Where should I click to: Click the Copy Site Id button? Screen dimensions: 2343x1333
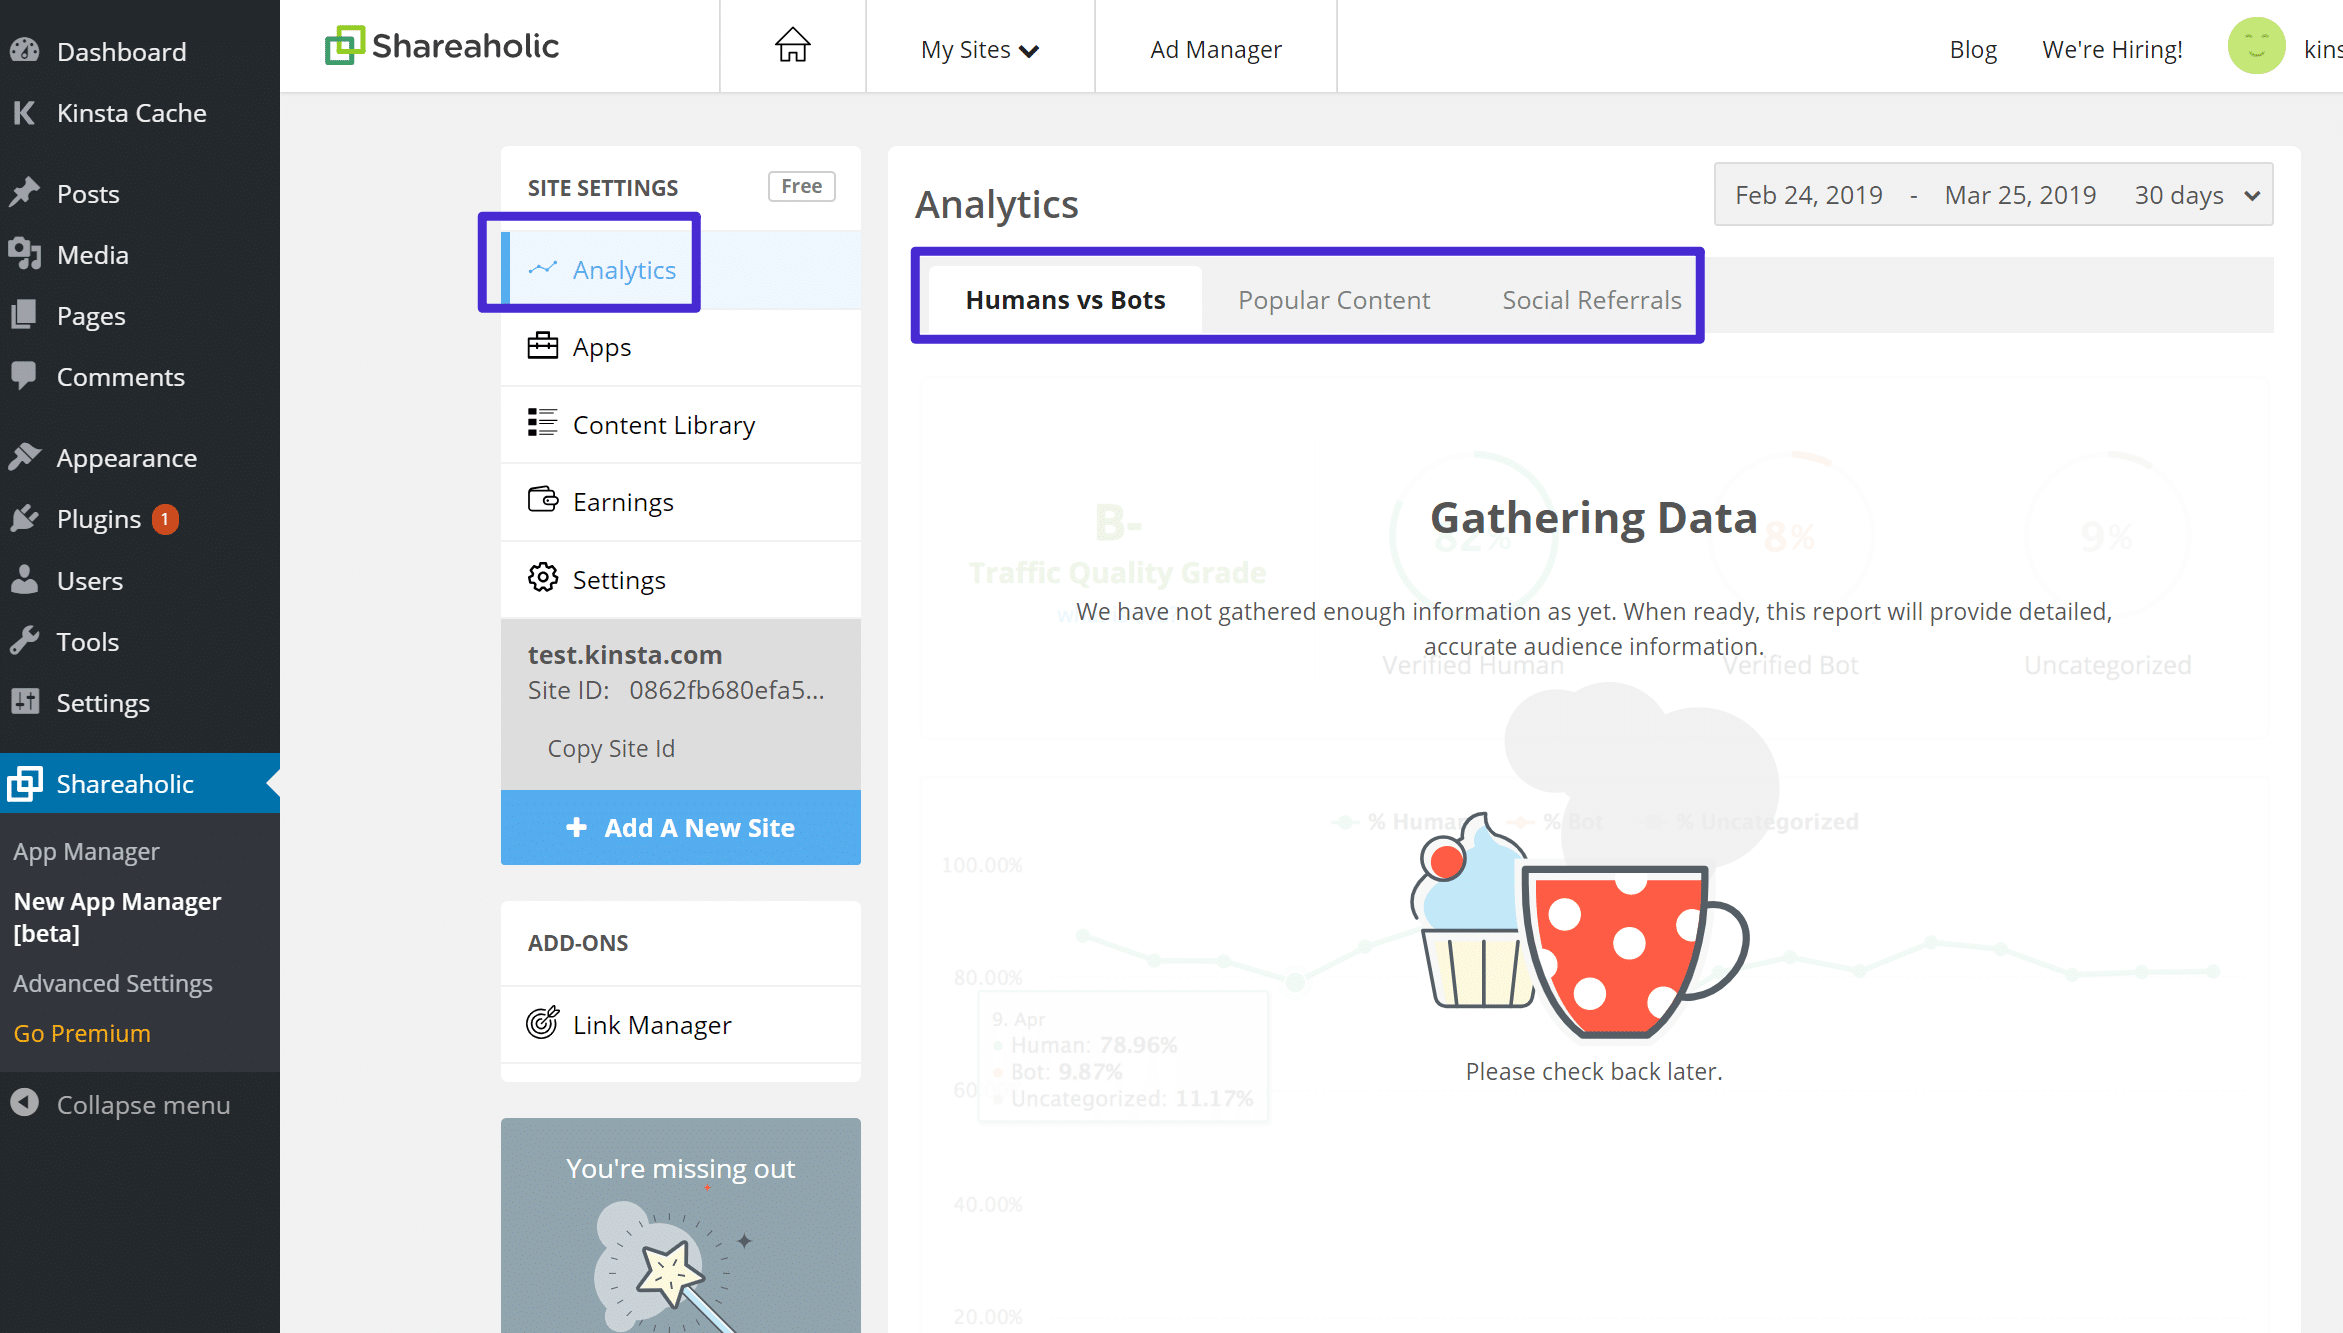(x=611, y=747)
